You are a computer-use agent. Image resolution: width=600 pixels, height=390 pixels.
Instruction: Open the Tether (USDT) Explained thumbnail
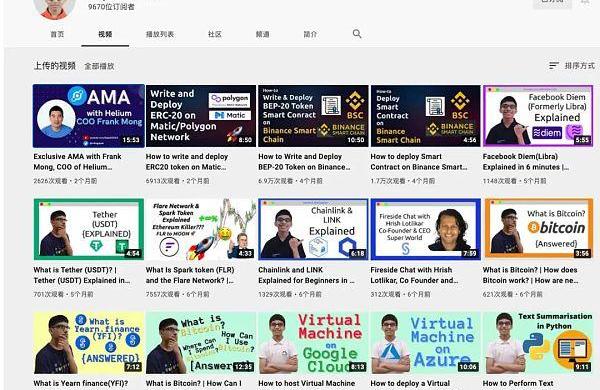tap(89, 229)
